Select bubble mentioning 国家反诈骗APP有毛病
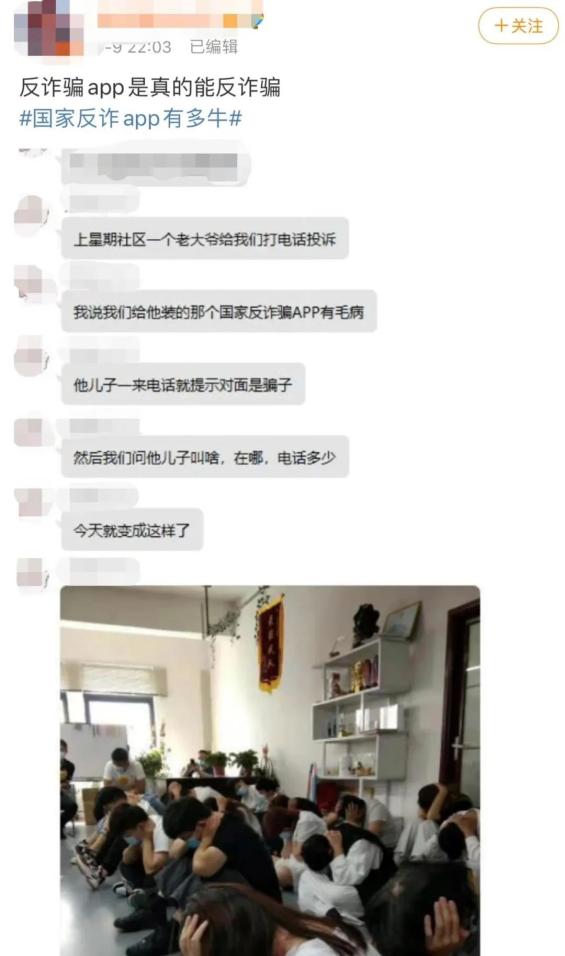The image size is (565, 956). 219,312
